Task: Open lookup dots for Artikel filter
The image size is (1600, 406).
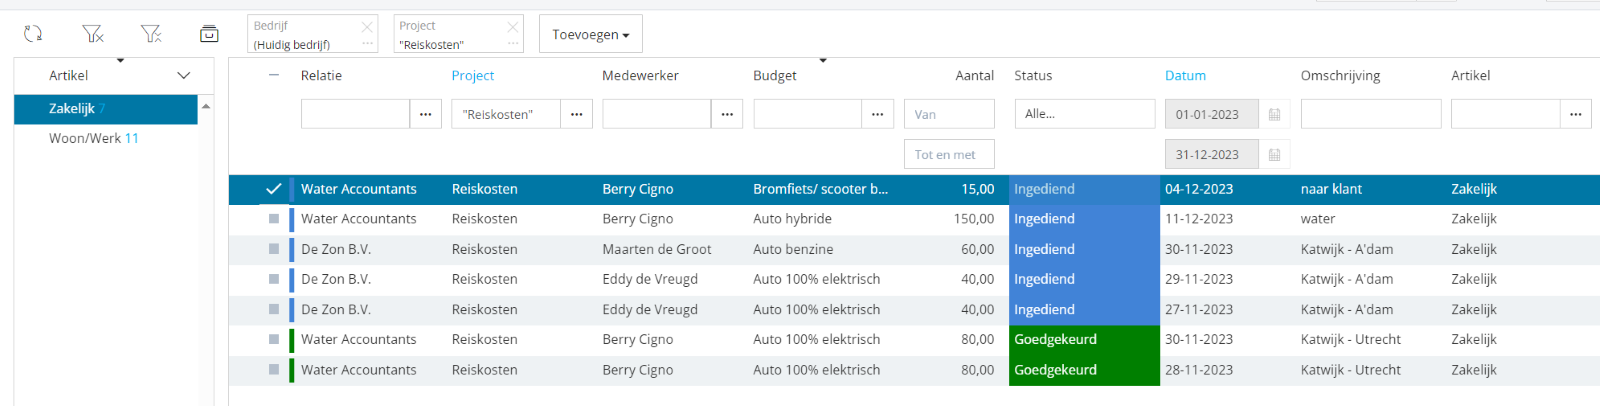Action: point(1575,114)
